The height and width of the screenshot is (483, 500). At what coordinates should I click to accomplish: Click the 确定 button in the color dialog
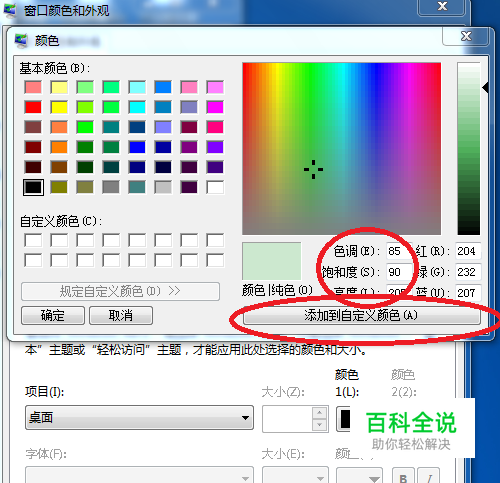coord(53,315)
